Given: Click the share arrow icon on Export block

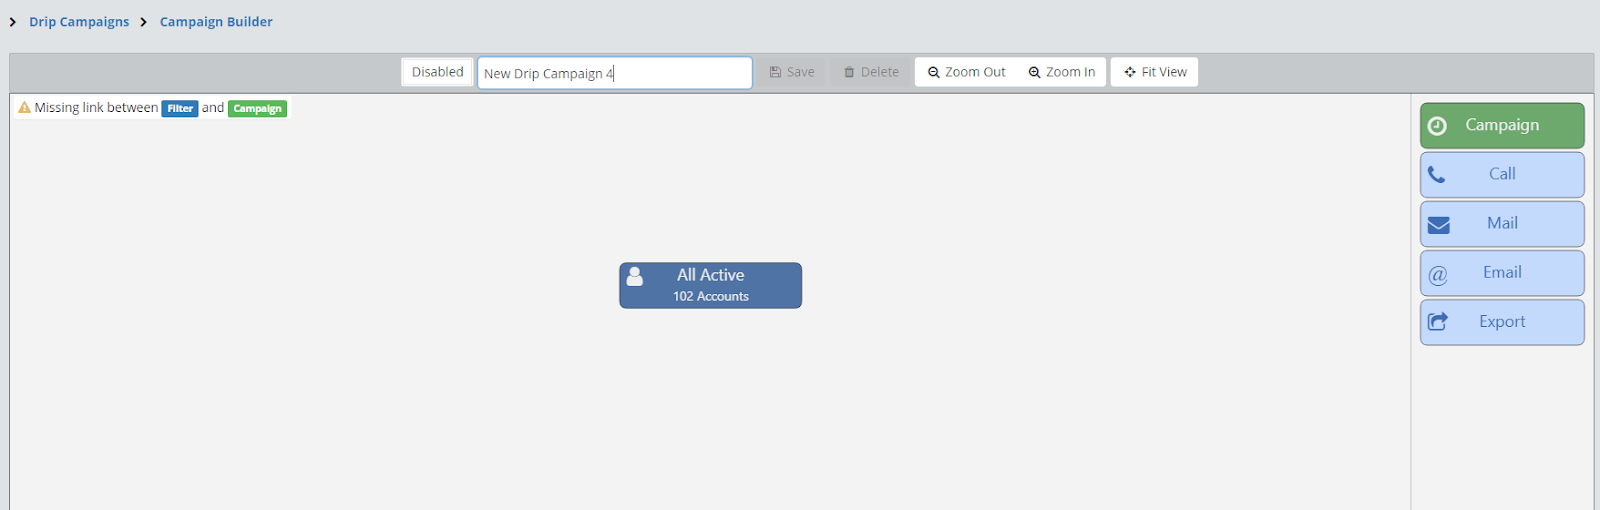Looking at the screenshot, I should (1438, 322).
